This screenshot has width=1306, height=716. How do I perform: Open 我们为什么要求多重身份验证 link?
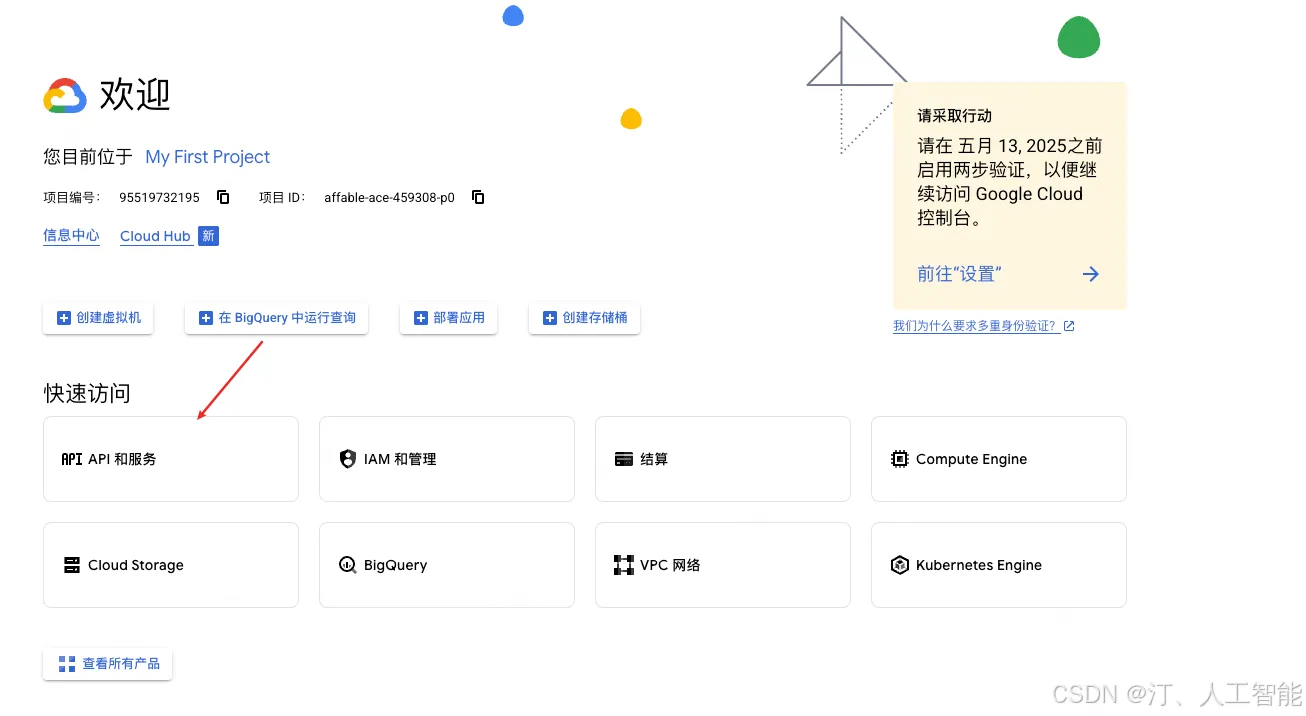[976, 326]
